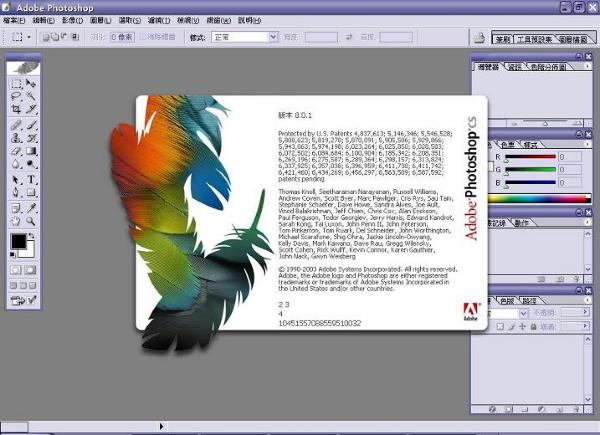Open the 填滿 fill flyout arrow
The image size is (600, 435).
pyautogui.click(x=585, y=326)
